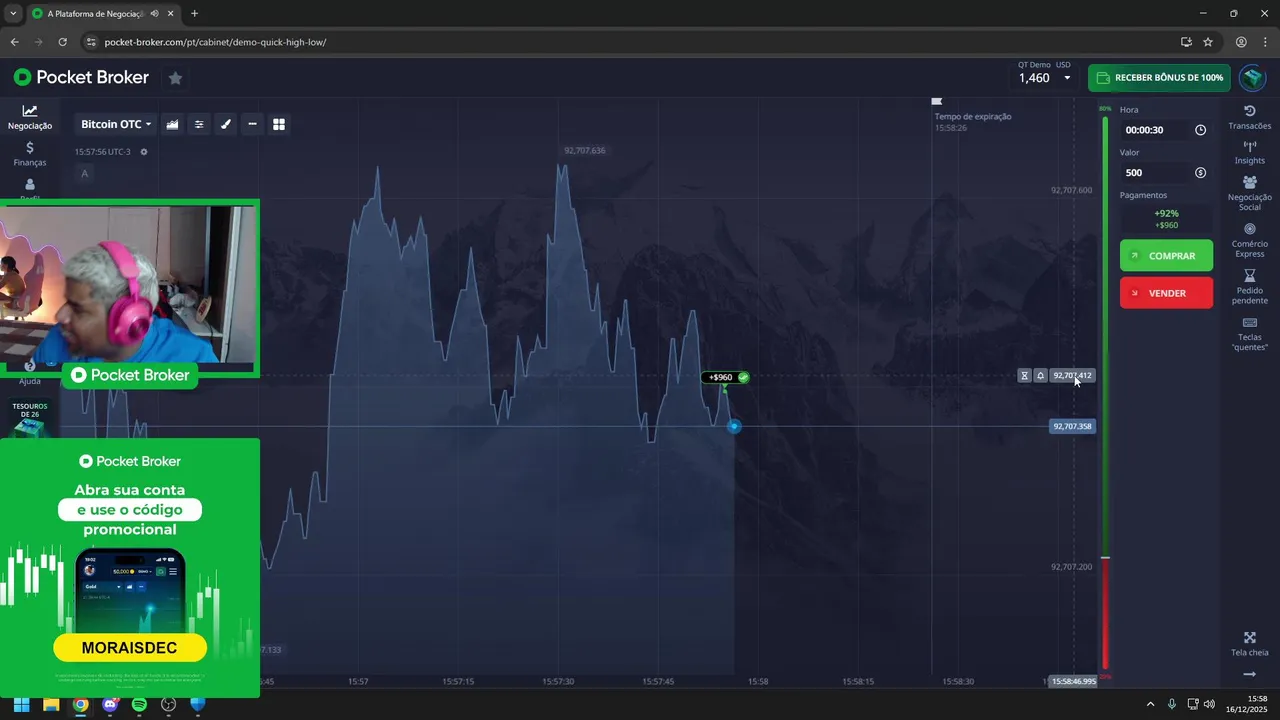Reload the page in Chrome
The image size is (1280, 720).
click(62, 42)
